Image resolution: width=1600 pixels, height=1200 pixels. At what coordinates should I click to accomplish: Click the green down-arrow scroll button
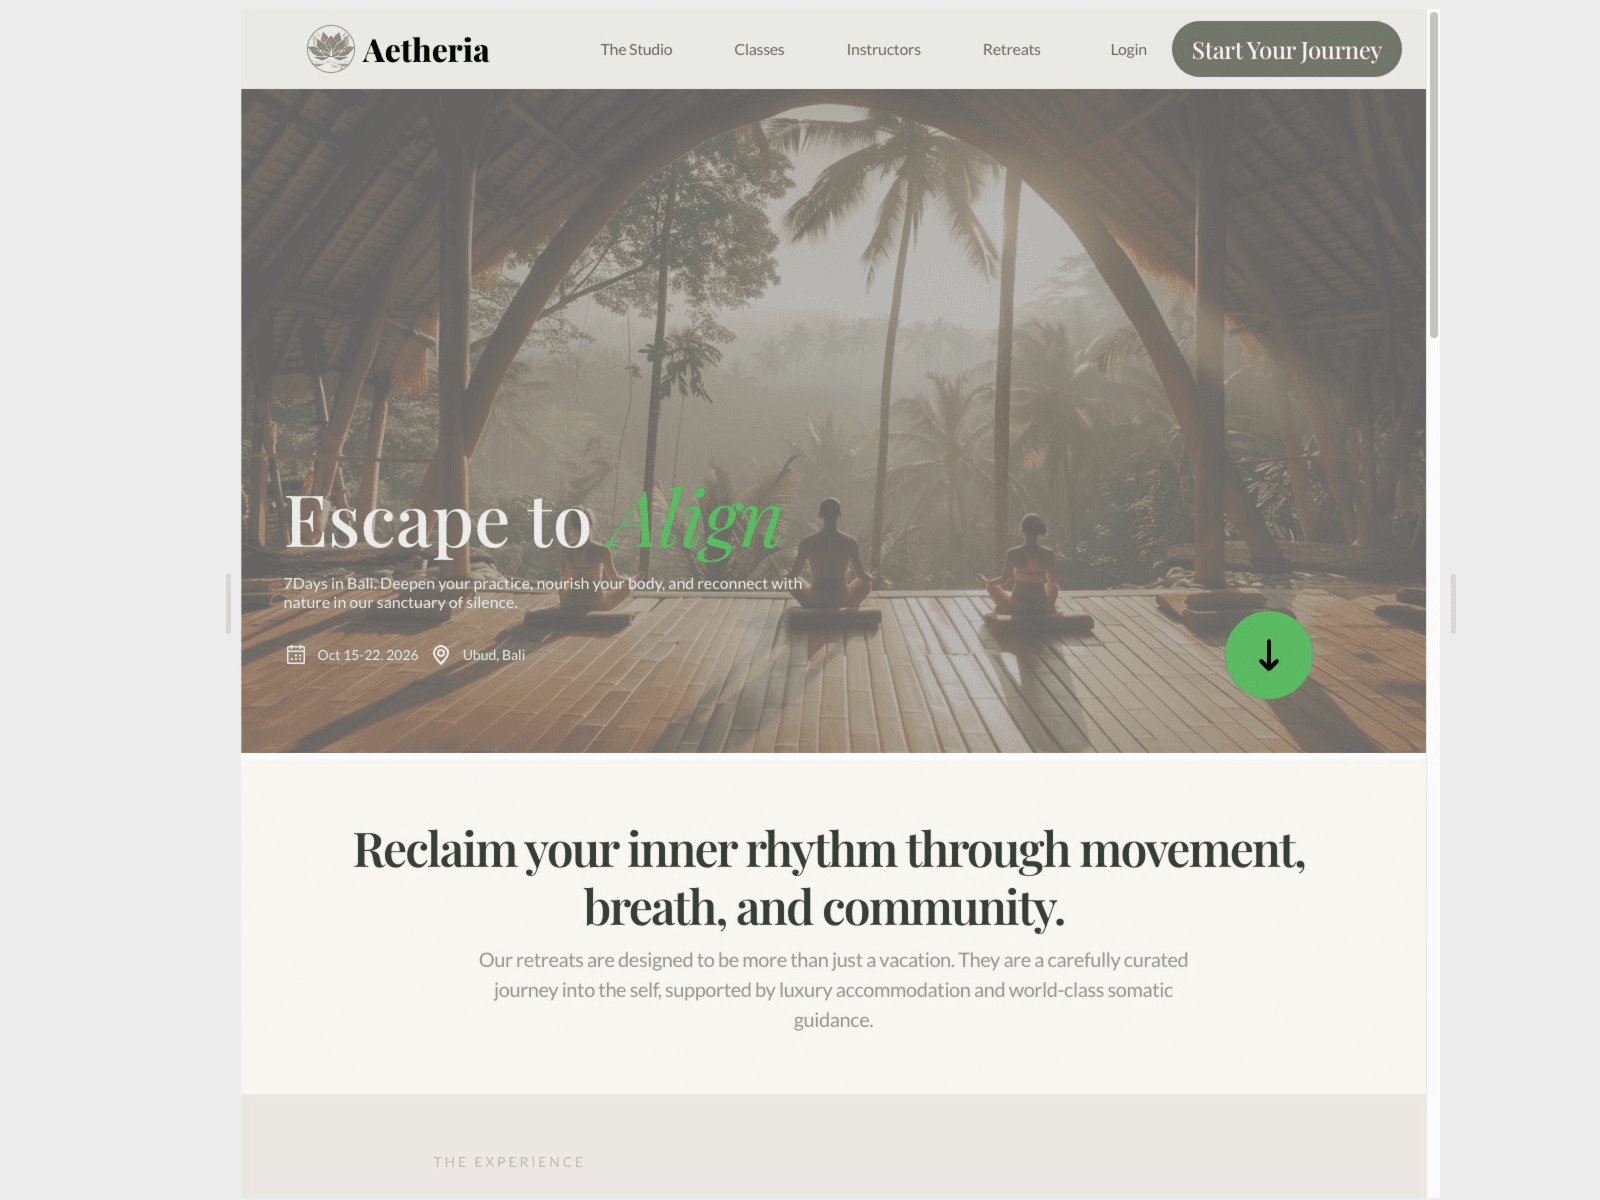pos(1268,655)
